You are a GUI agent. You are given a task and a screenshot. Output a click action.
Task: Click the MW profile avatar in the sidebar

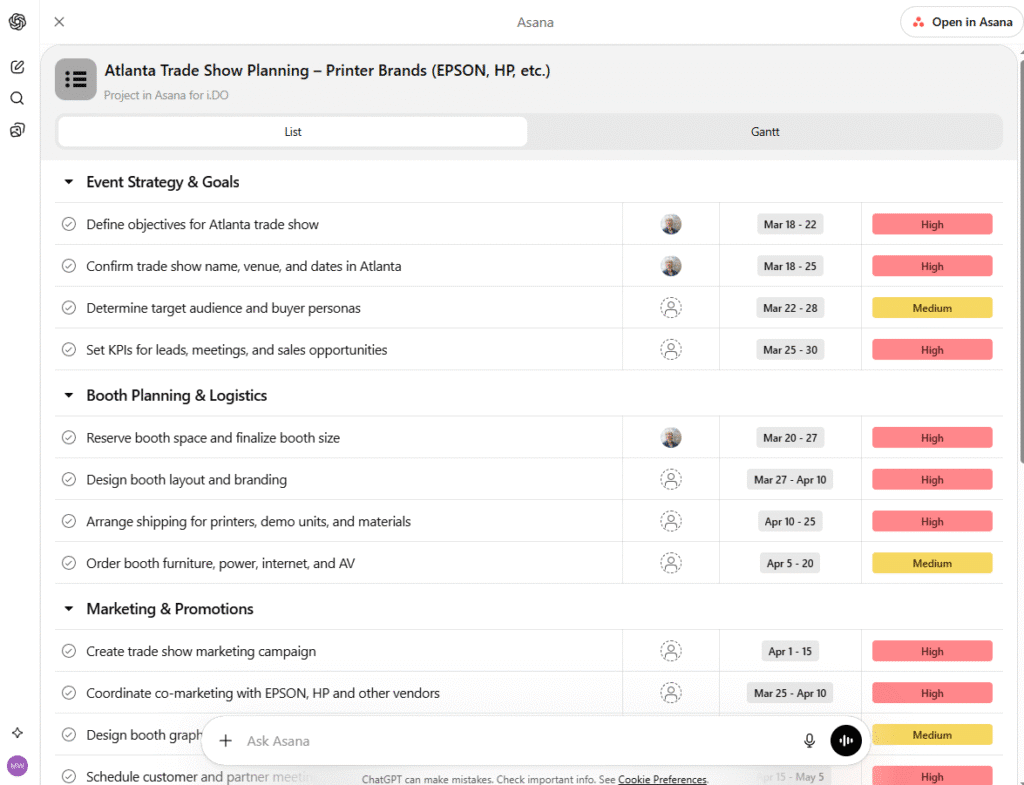[x=16, y=765]
